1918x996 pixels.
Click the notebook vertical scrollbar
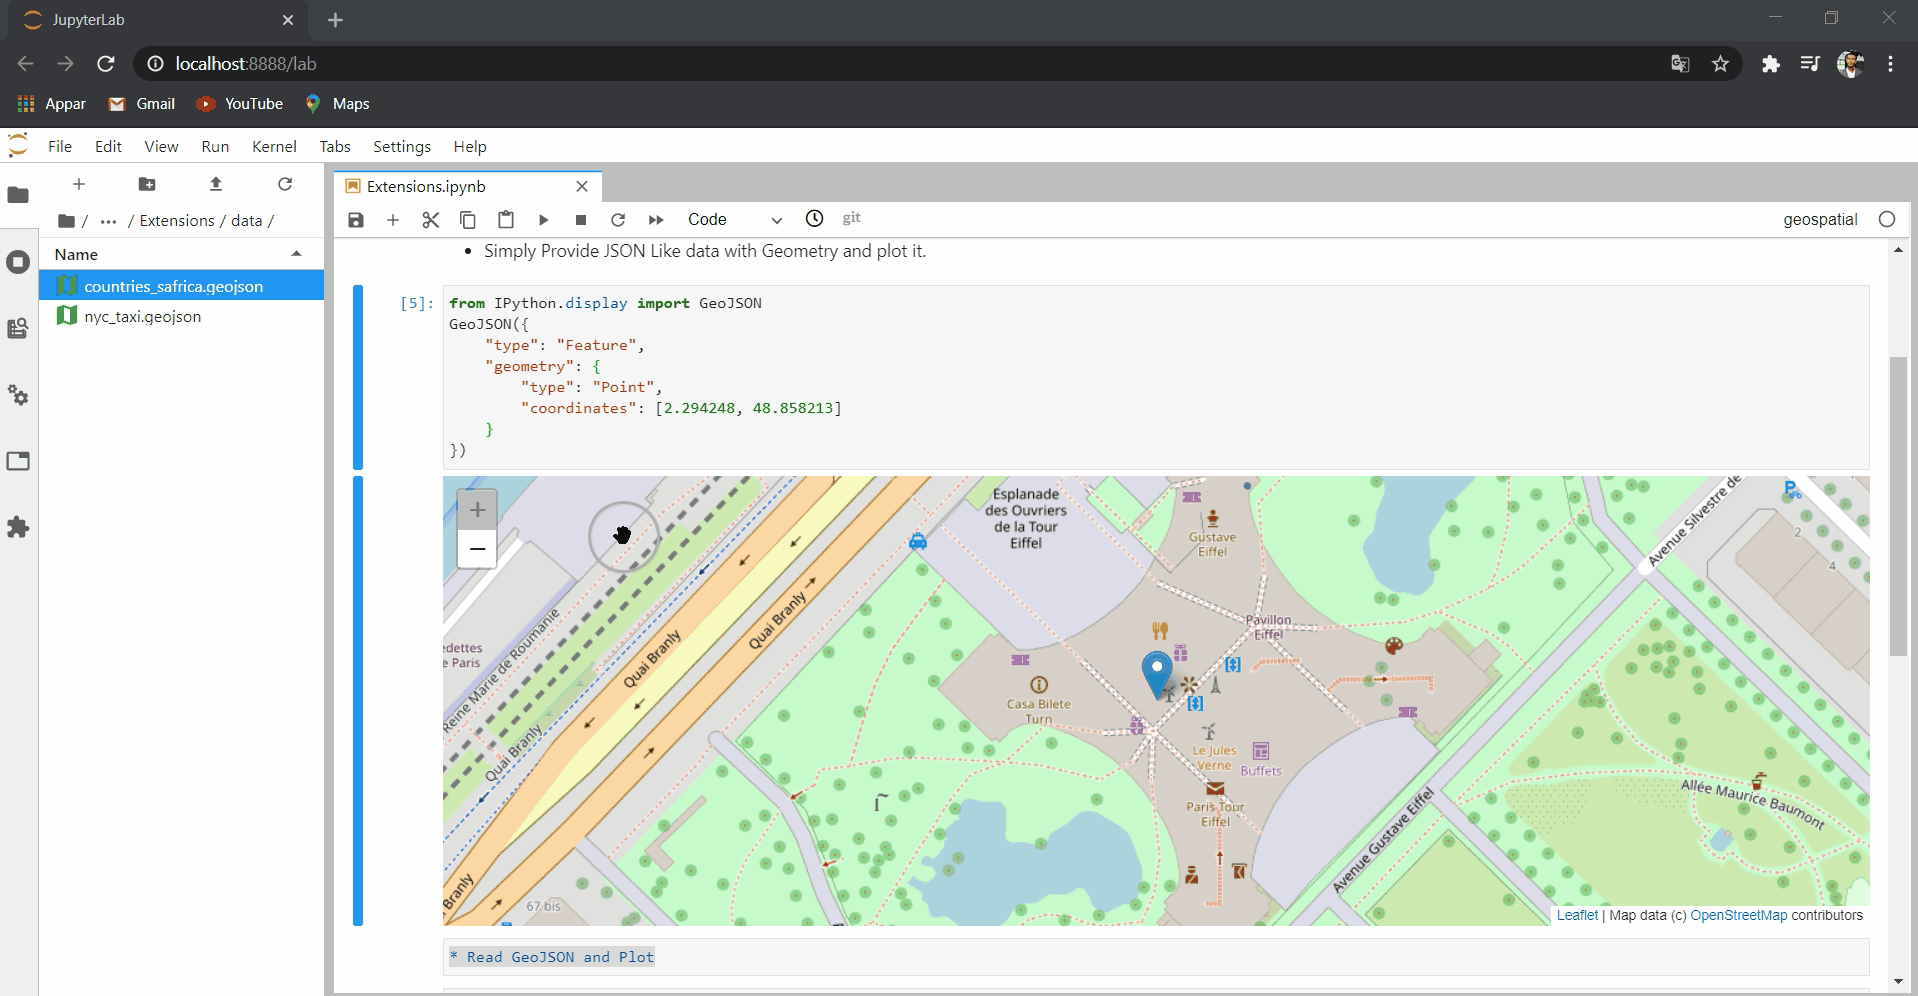point(1898,505)
